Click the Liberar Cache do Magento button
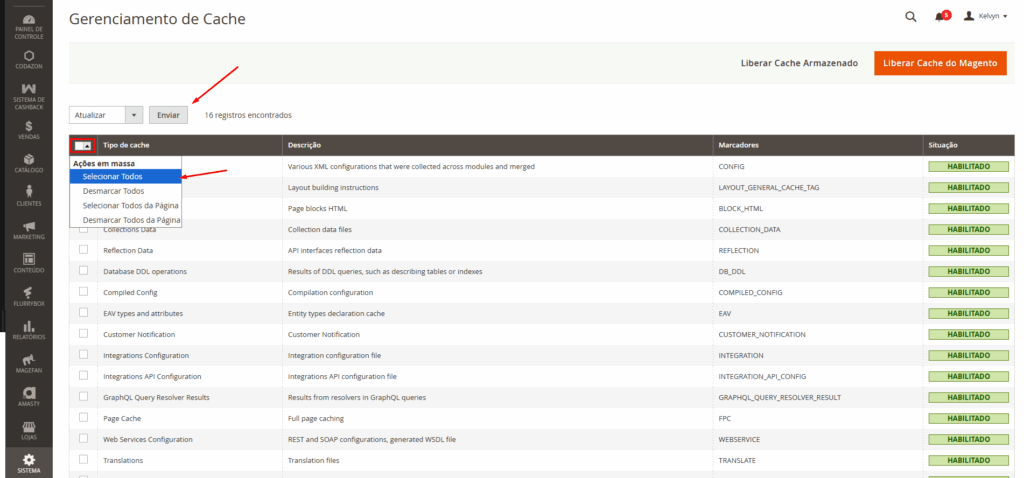This screenshot has height=478, width=1024. pyautogui.click(x=939, y=63)
